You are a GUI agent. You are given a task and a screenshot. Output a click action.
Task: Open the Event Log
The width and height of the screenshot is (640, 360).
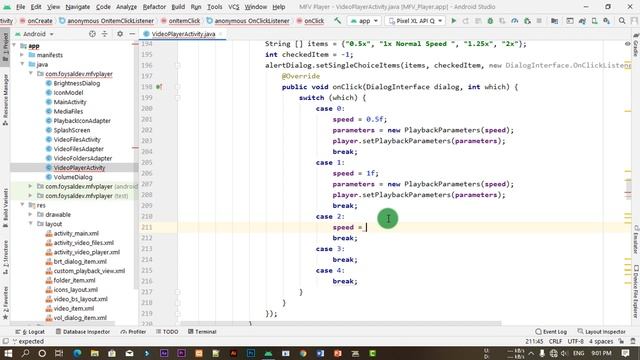[551, 332]
